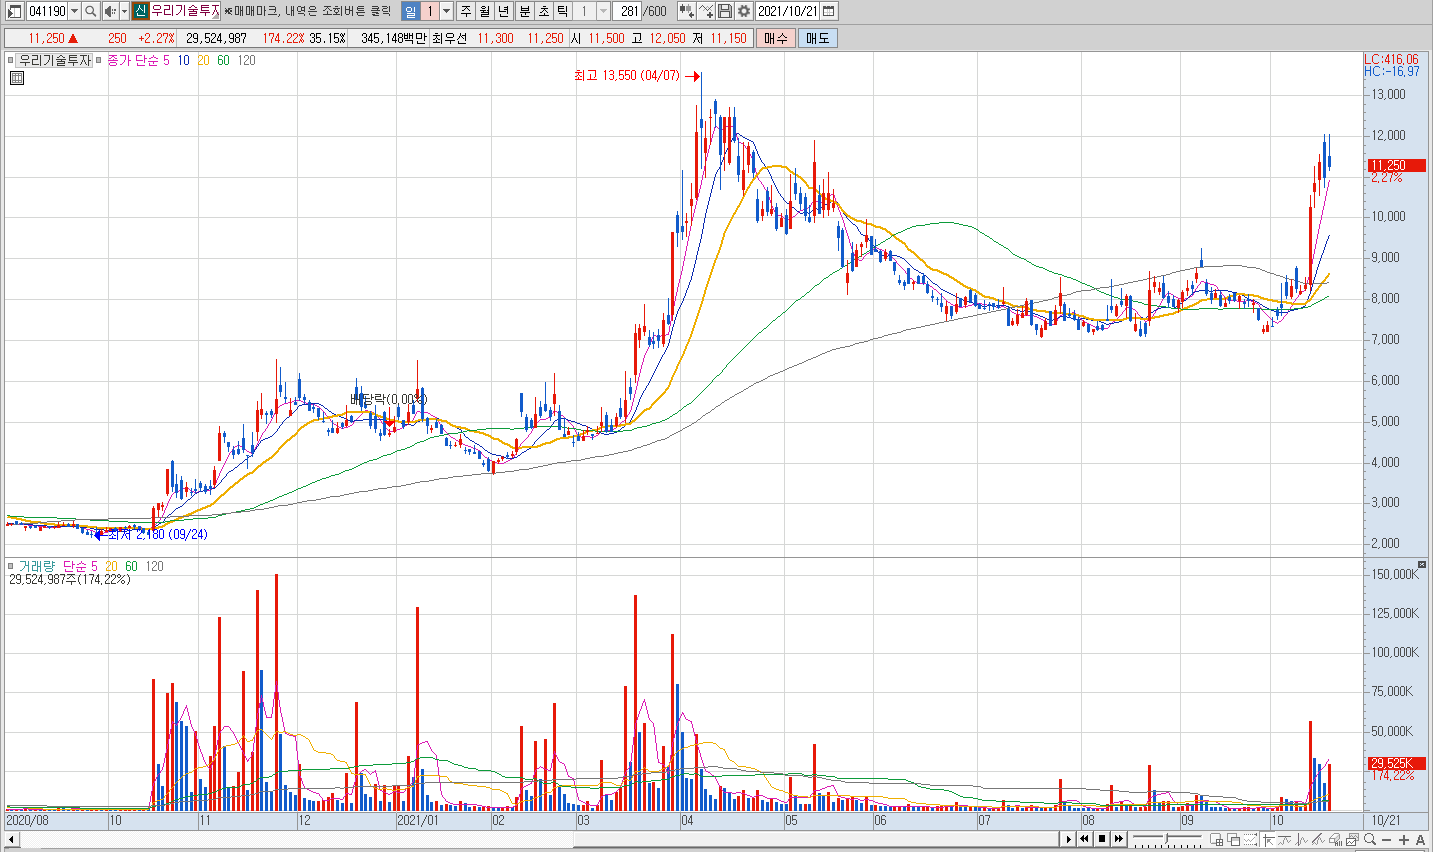This screenshot has width=1433, height=852.
Task: Switch to the weekly 주 period
Action: 465,11
